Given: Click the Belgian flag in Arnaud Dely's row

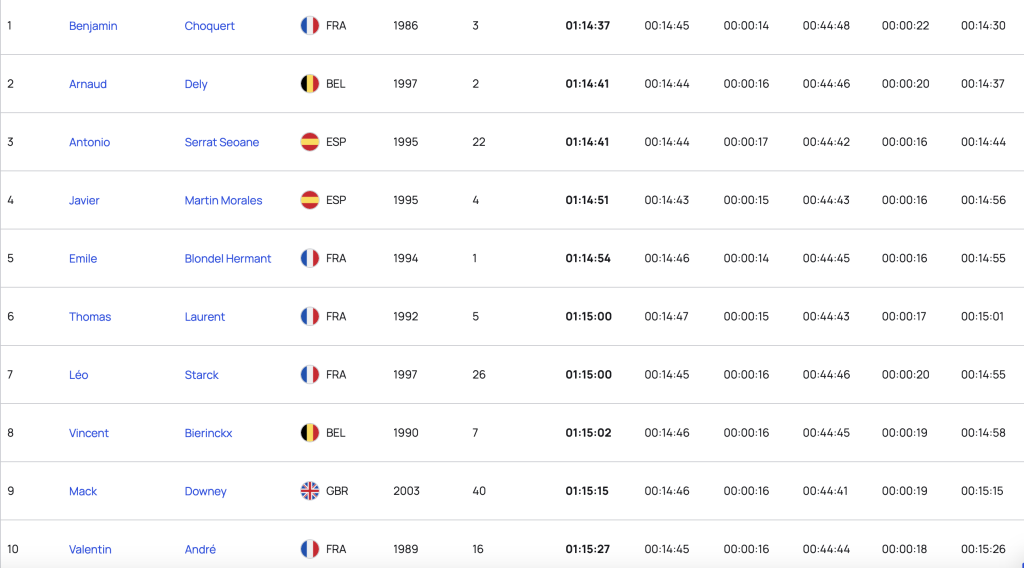Looking at the screenshot, I should coord(310,84).
